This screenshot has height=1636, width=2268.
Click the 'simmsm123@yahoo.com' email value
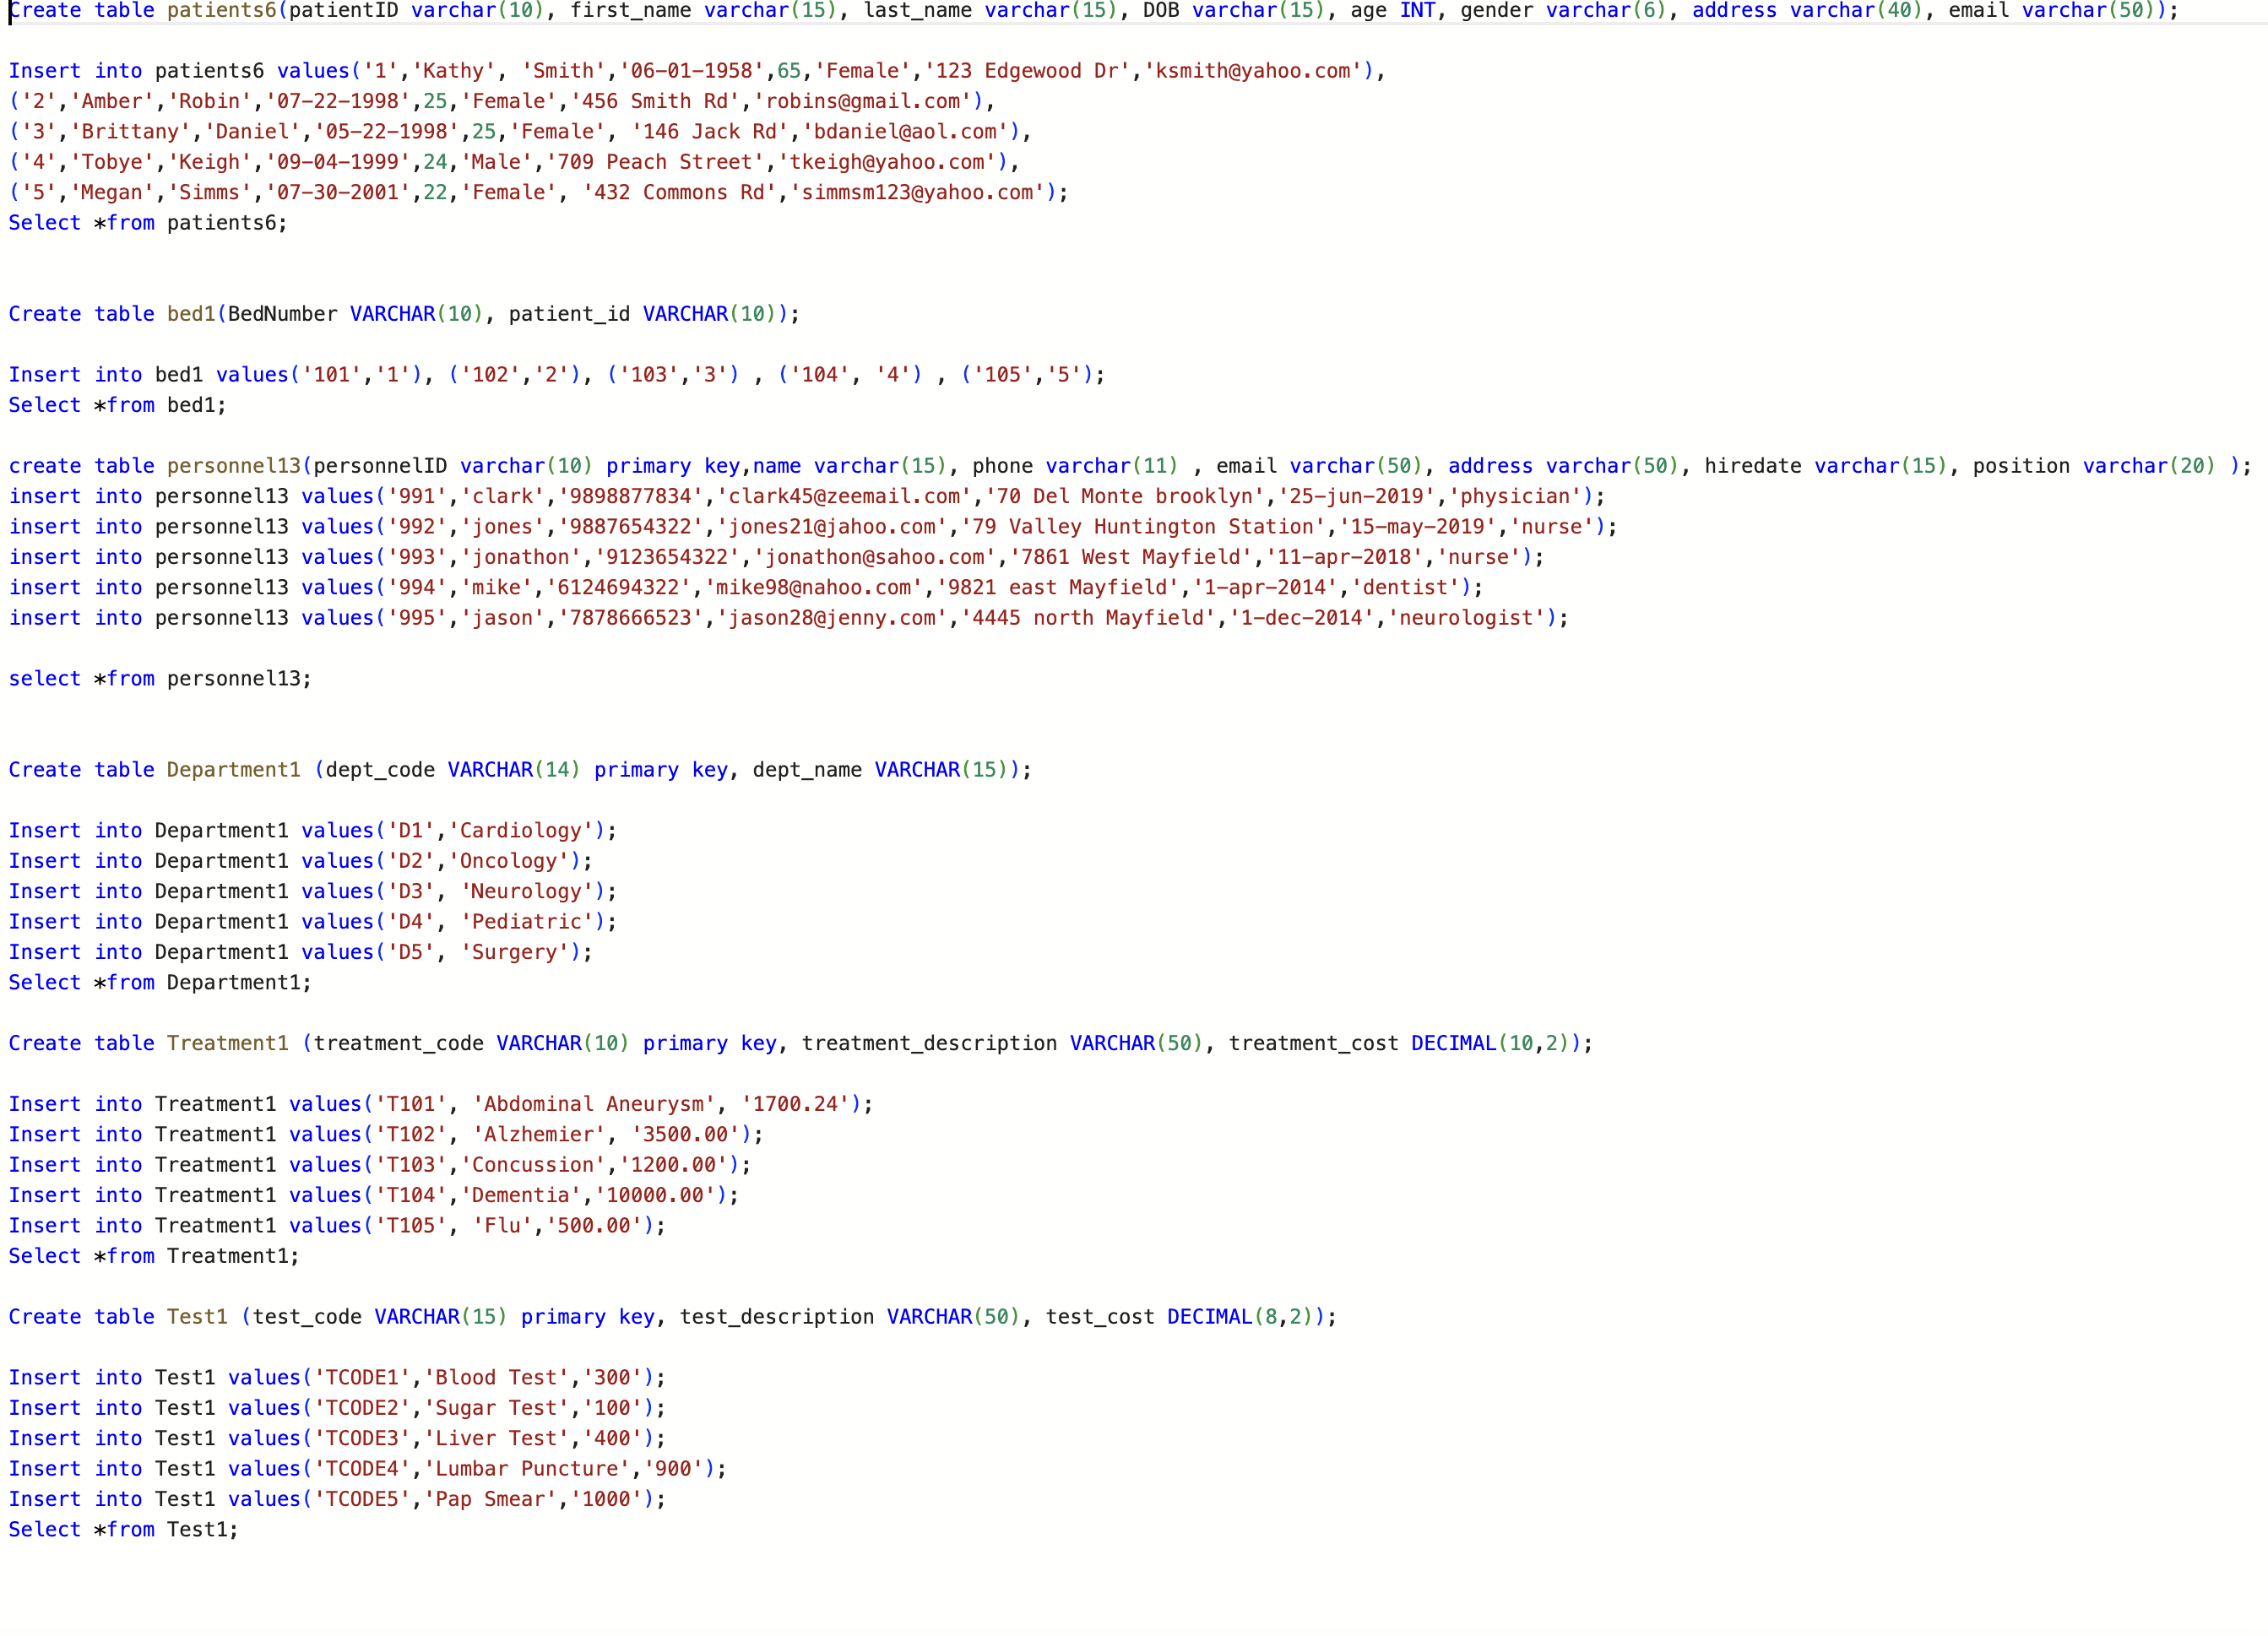pos(917,192)
